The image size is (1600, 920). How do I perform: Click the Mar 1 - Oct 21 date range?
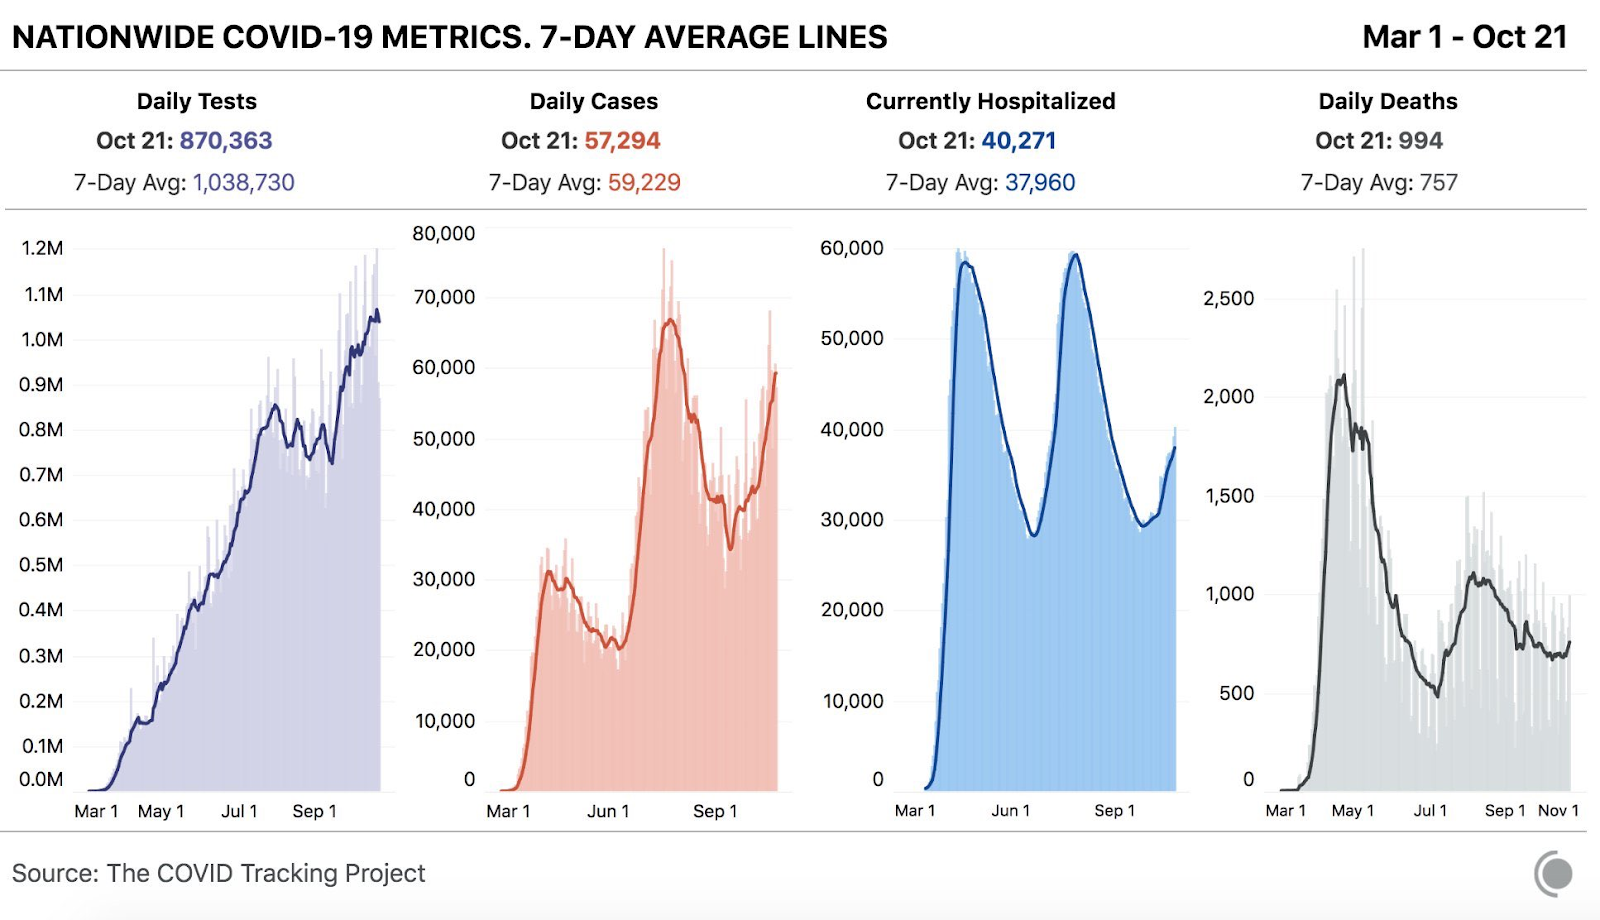1465,37
